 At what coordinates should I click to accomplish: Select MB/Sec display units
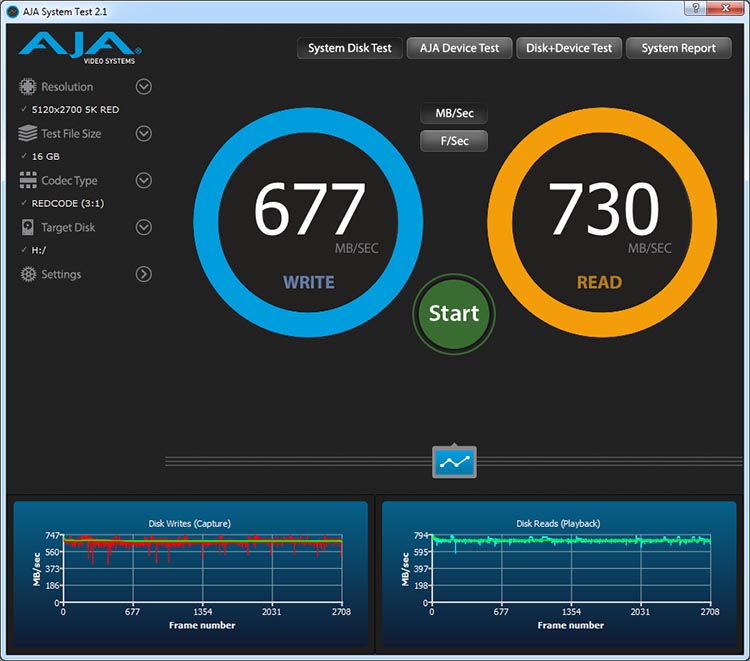[x=454, y=113]
